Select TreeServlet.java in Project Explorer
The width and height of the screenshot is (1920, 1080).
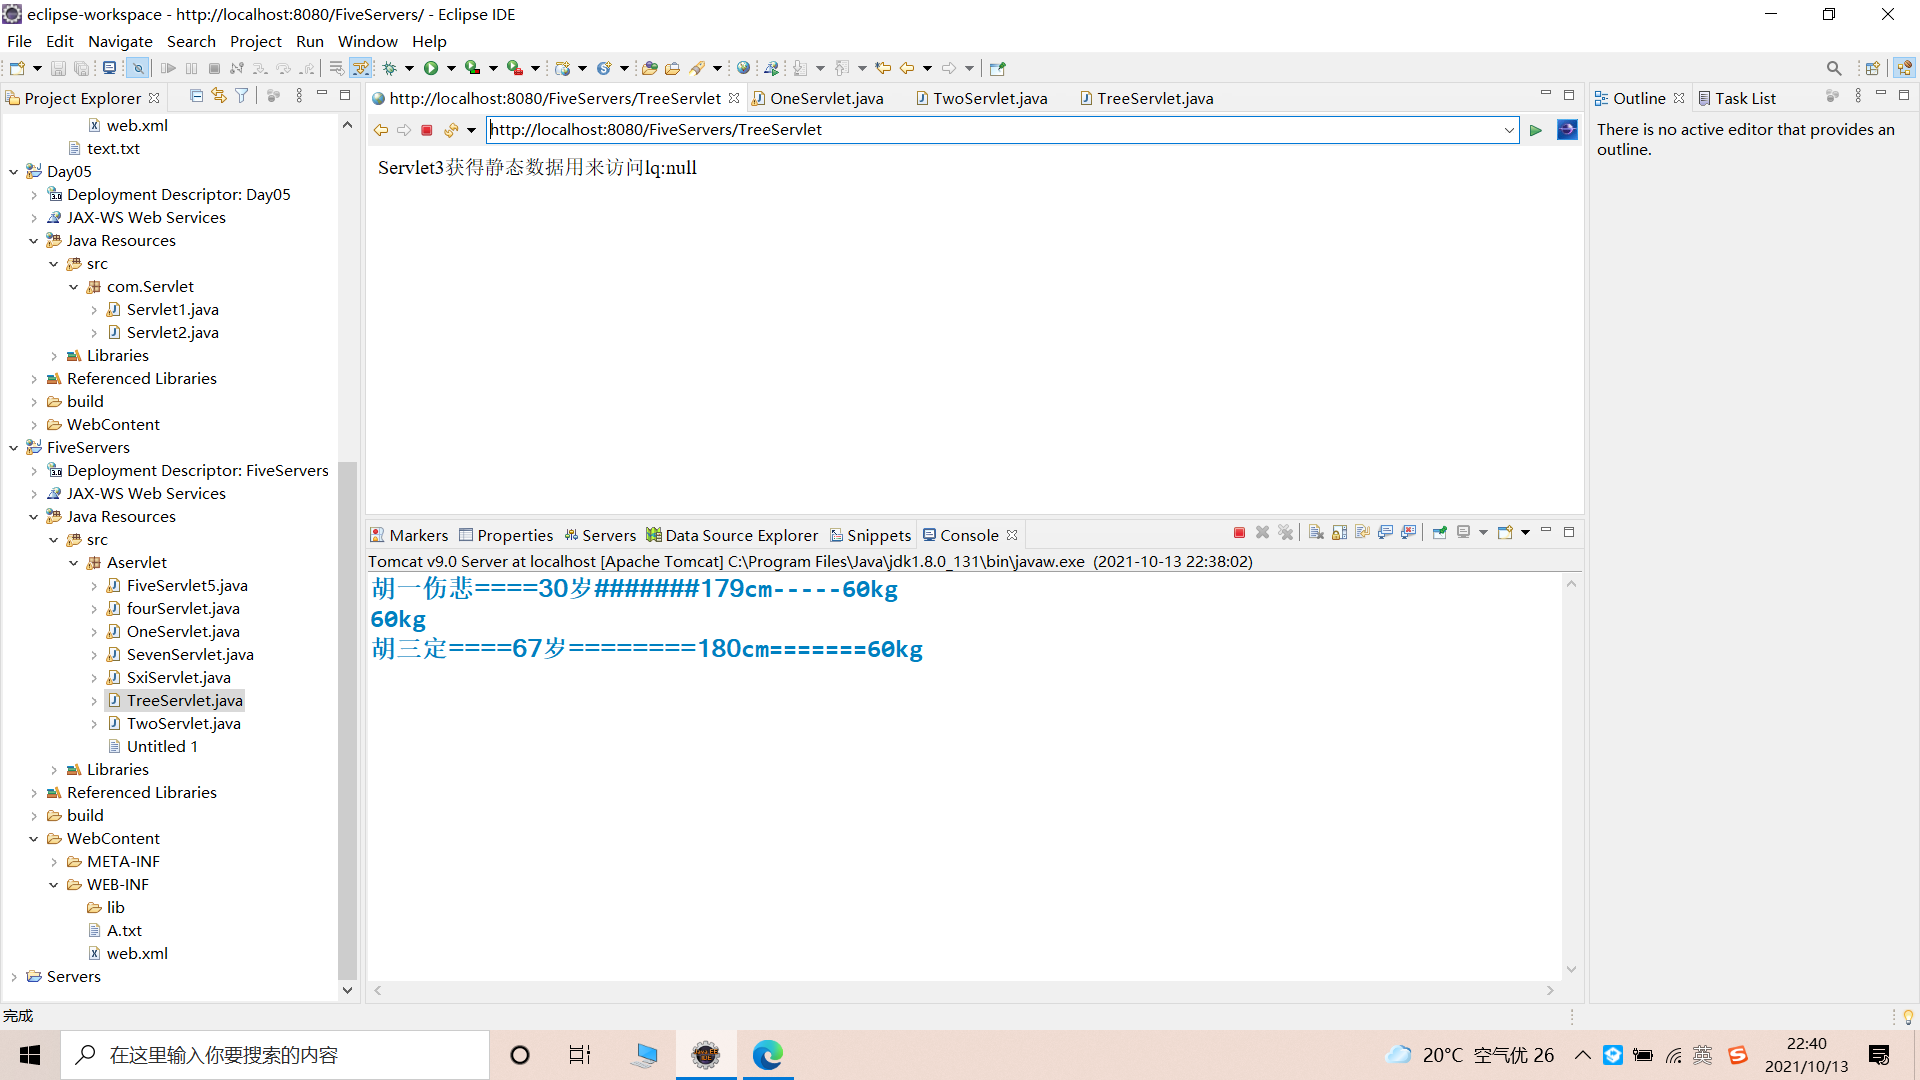[x=184, y=700]
